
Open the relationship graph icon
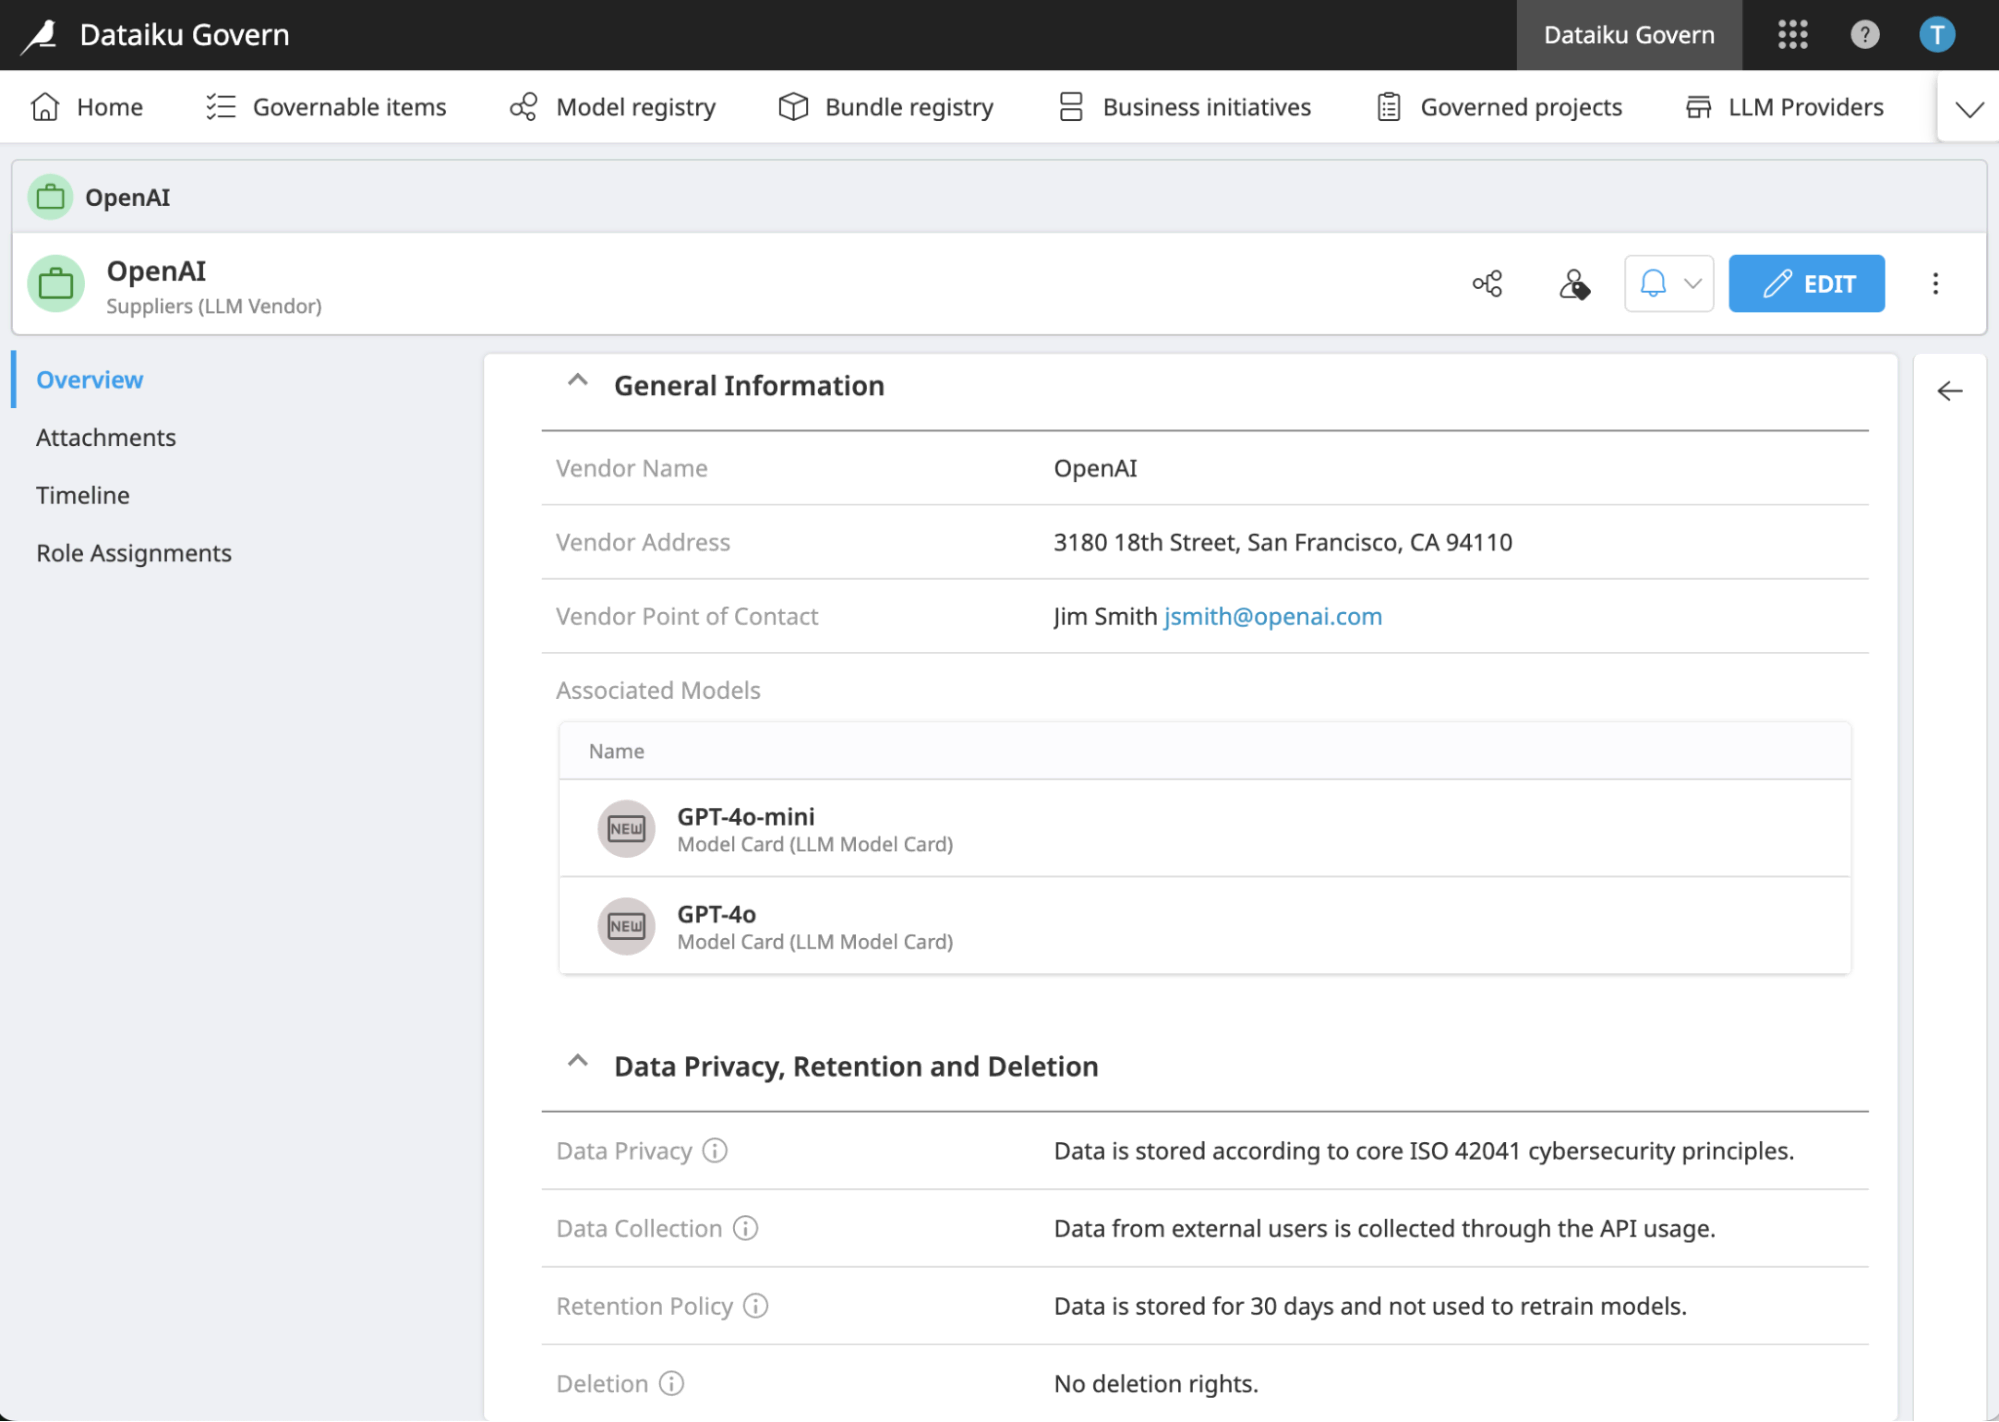1487,284
